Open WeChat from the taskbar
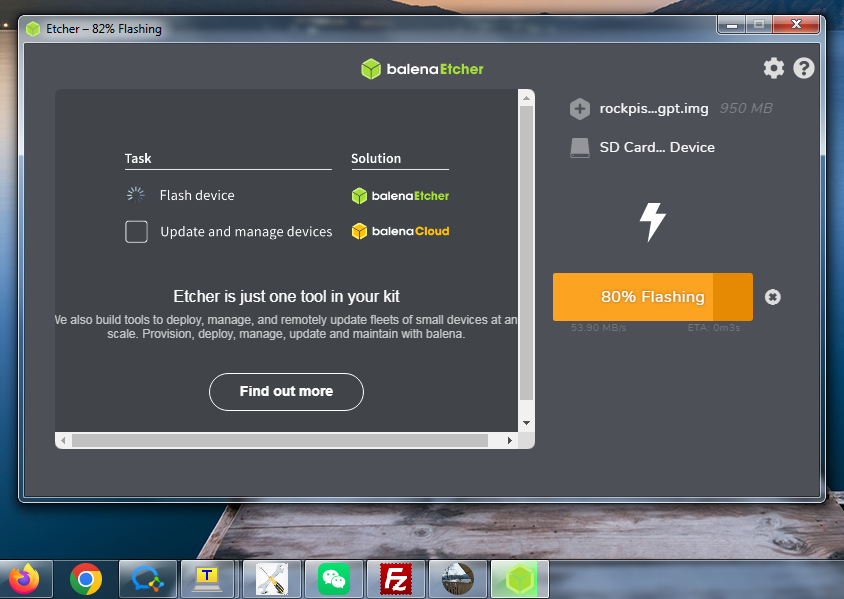Viewport: 844px width, 599px height. [334, 579]
